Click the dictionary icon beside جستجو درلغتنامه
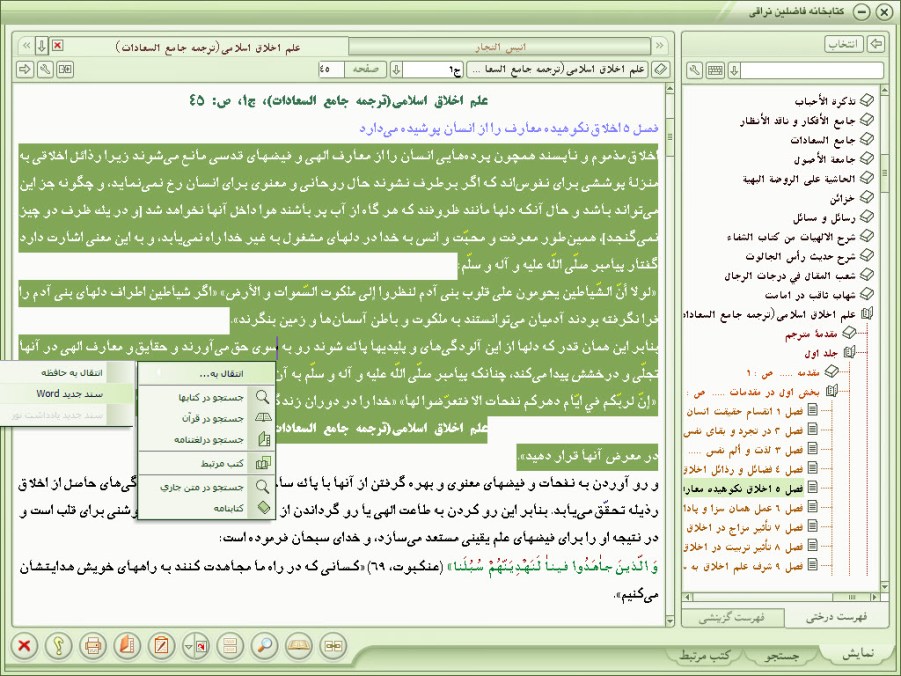901x676 pixels. pos(264,440)
